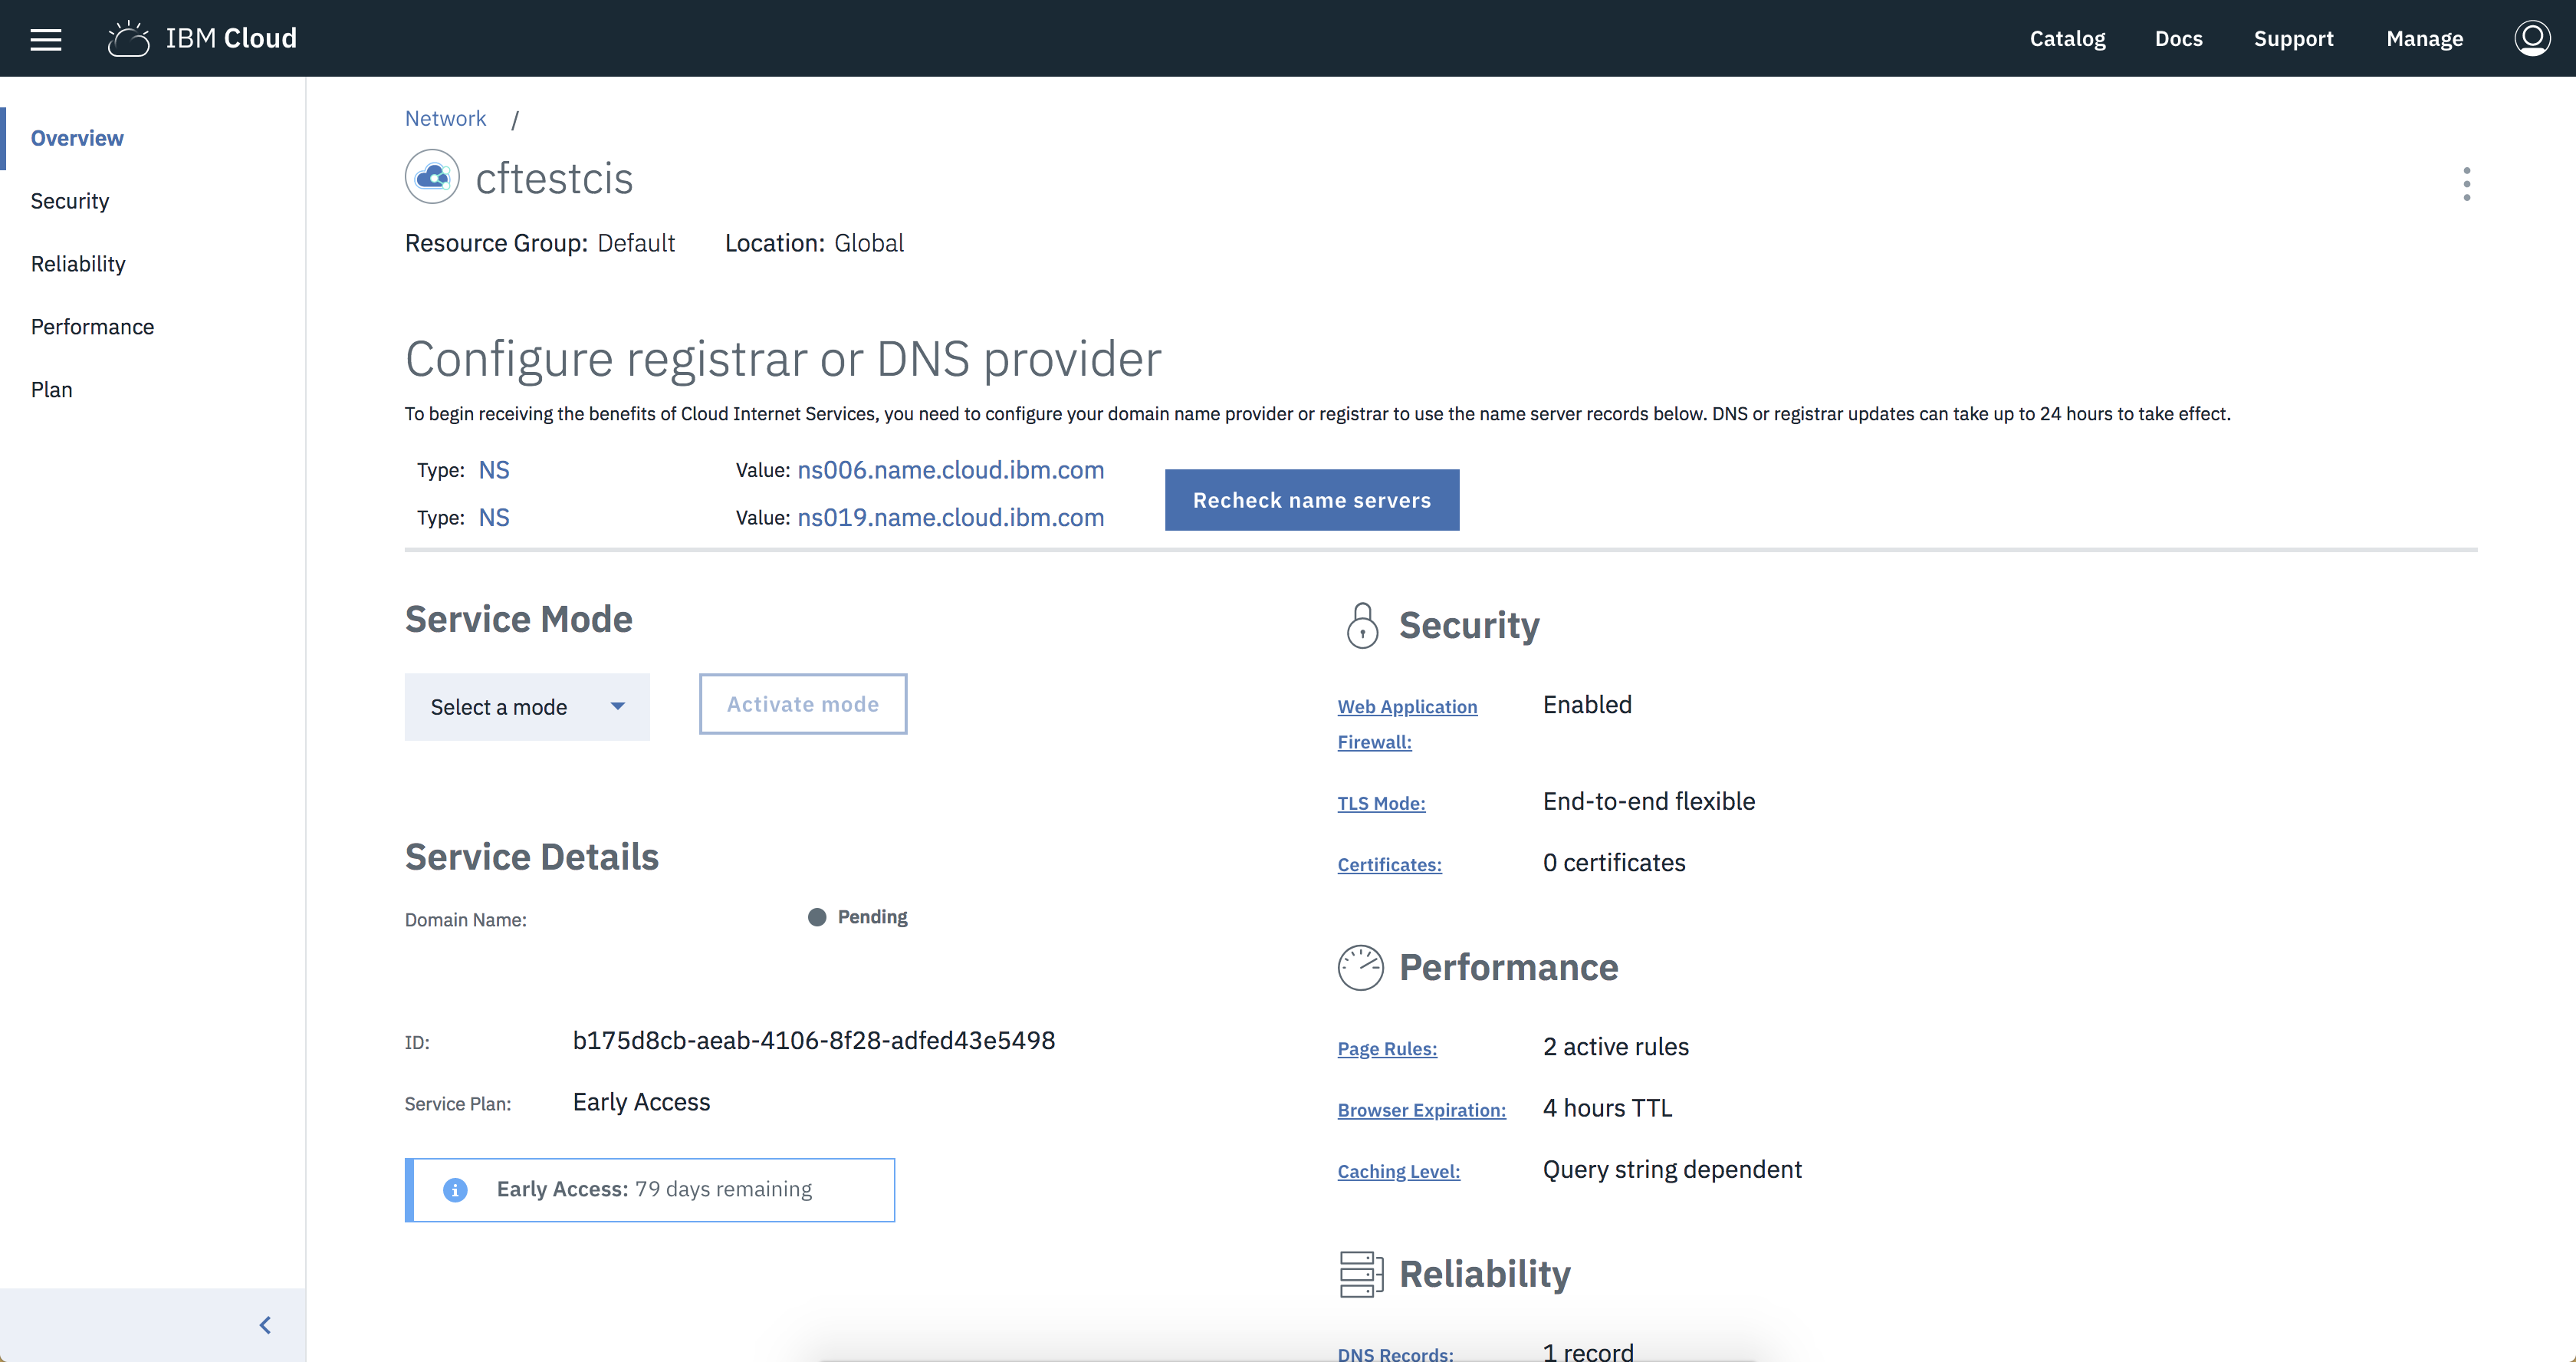Open the hamburger navigation menu

(x=46, y=39)
